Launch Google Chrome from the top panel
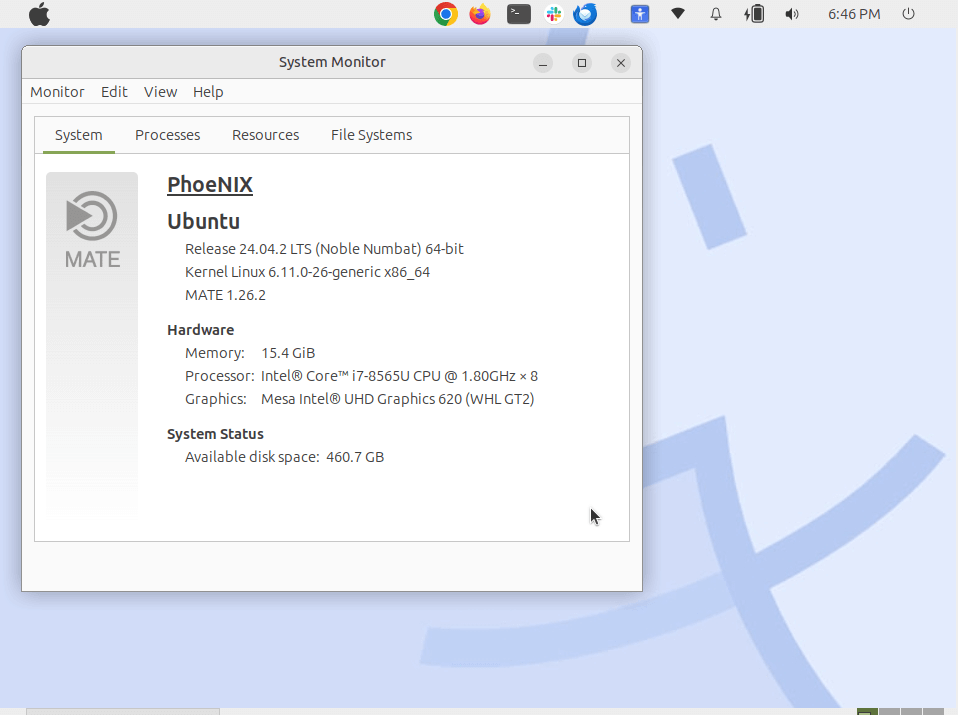Viewport: 958px width, 715px height. coord(446,14)
